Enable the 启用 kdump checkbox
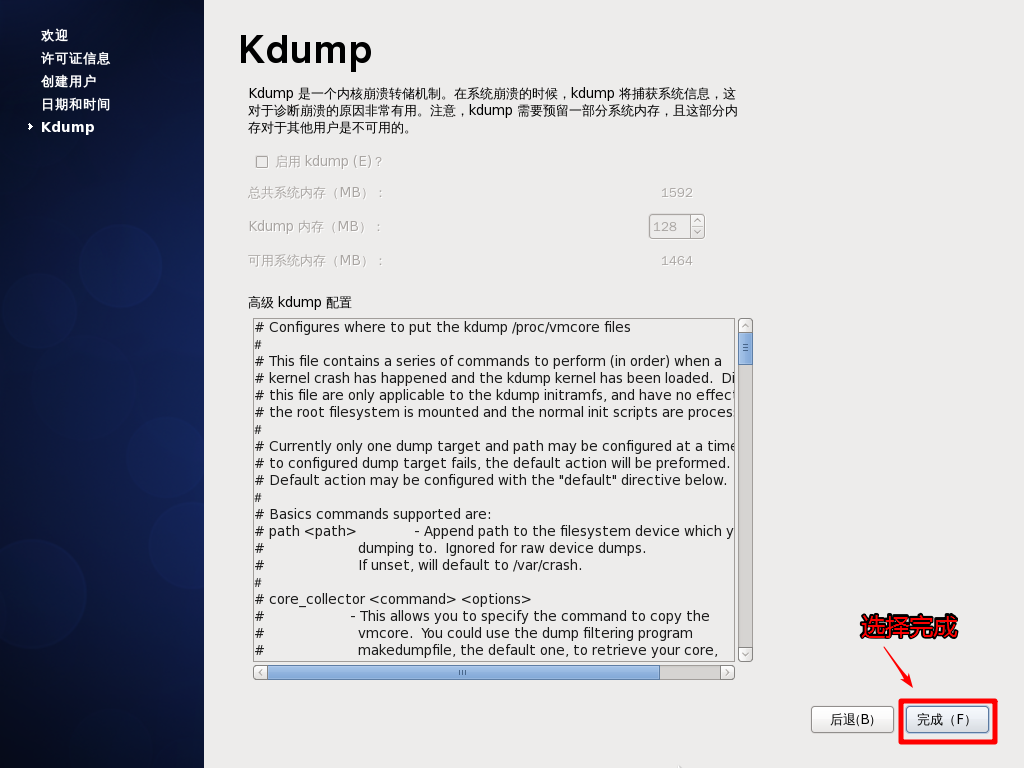1024x768 pixels. point(262,161)
